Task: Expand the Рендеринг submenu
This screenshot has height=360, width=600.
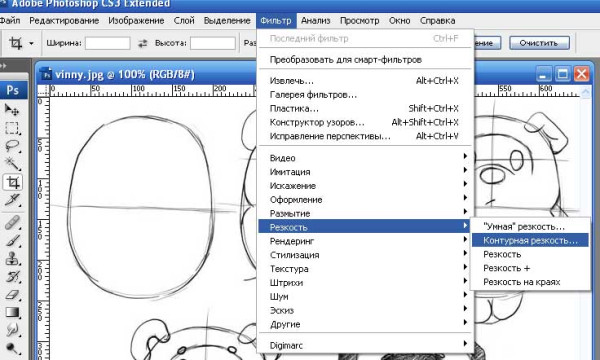Action: point(366,241)
